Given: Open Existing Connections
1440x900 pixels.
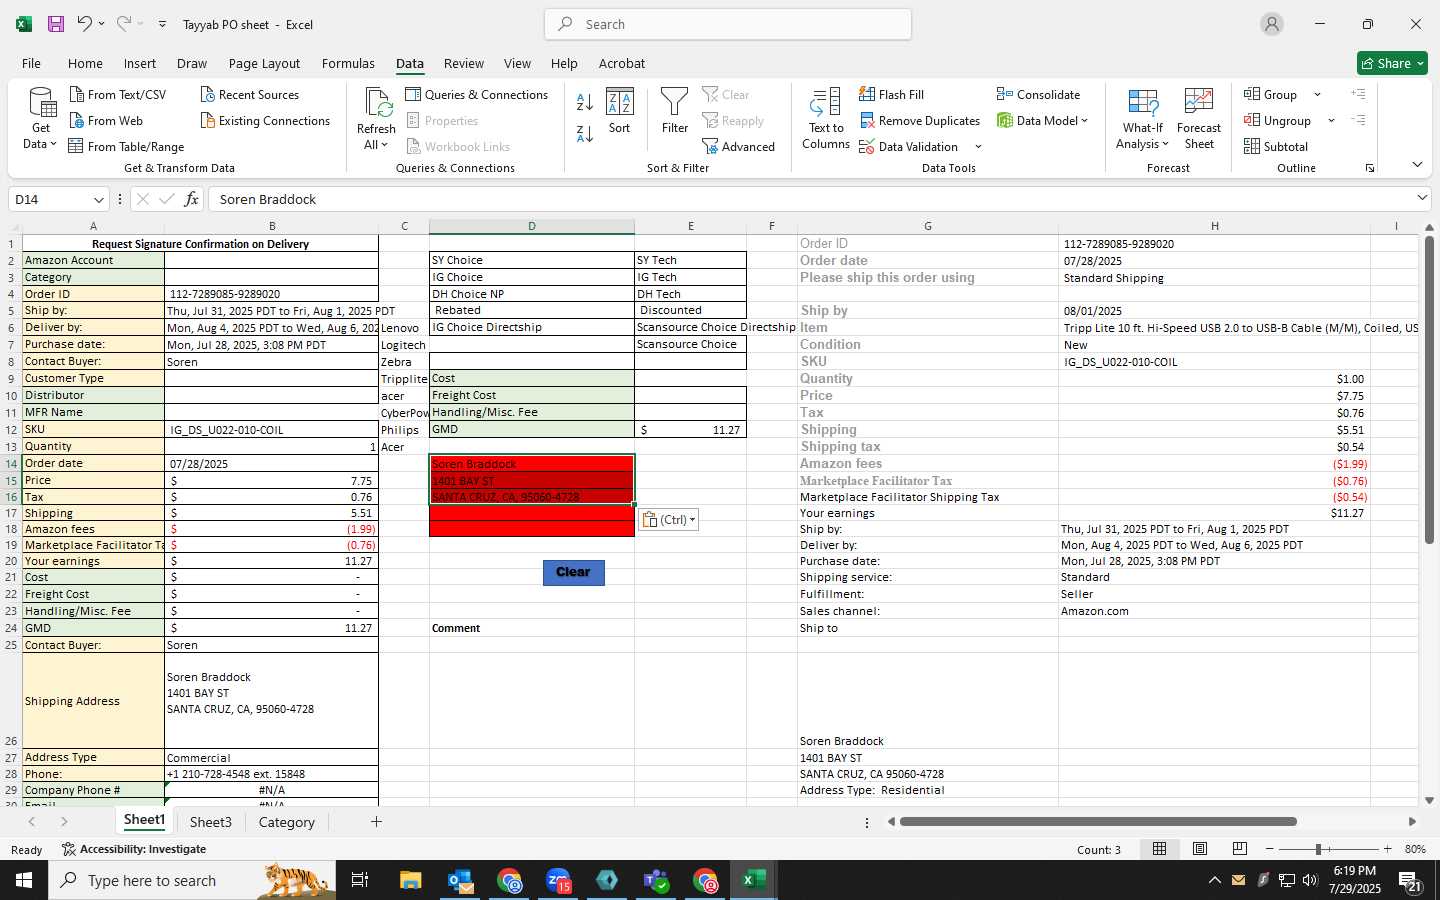Looking at the screenshot, I should (265, 121).
